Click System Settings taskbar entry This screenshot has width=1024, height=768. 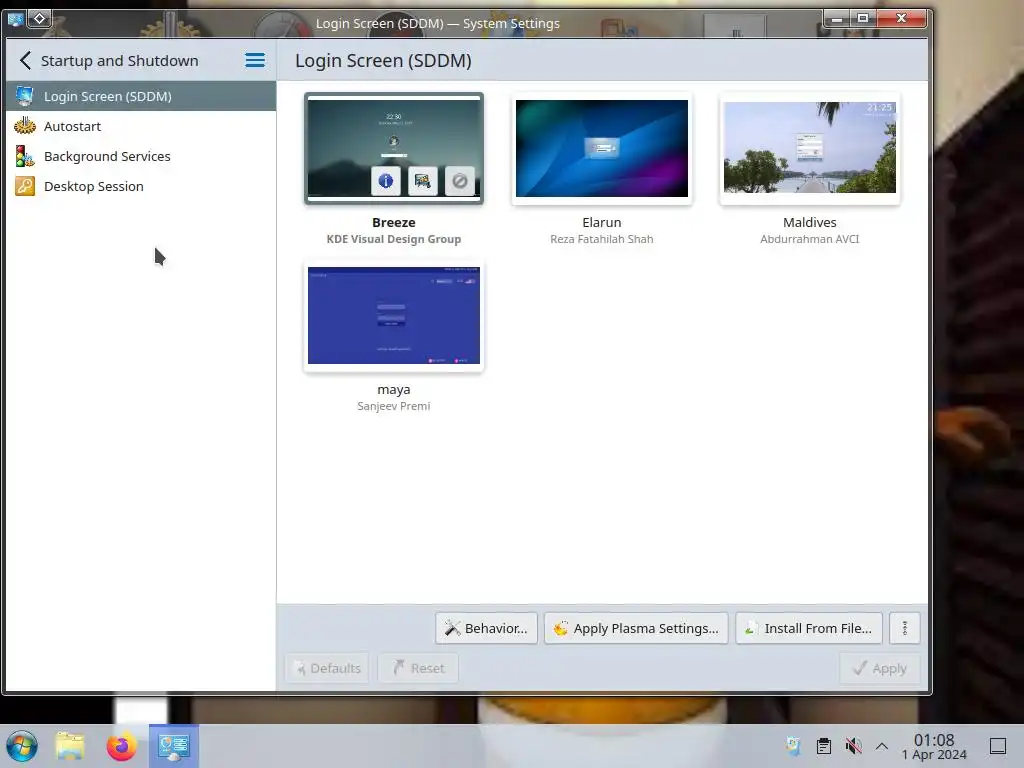[174, 746]
